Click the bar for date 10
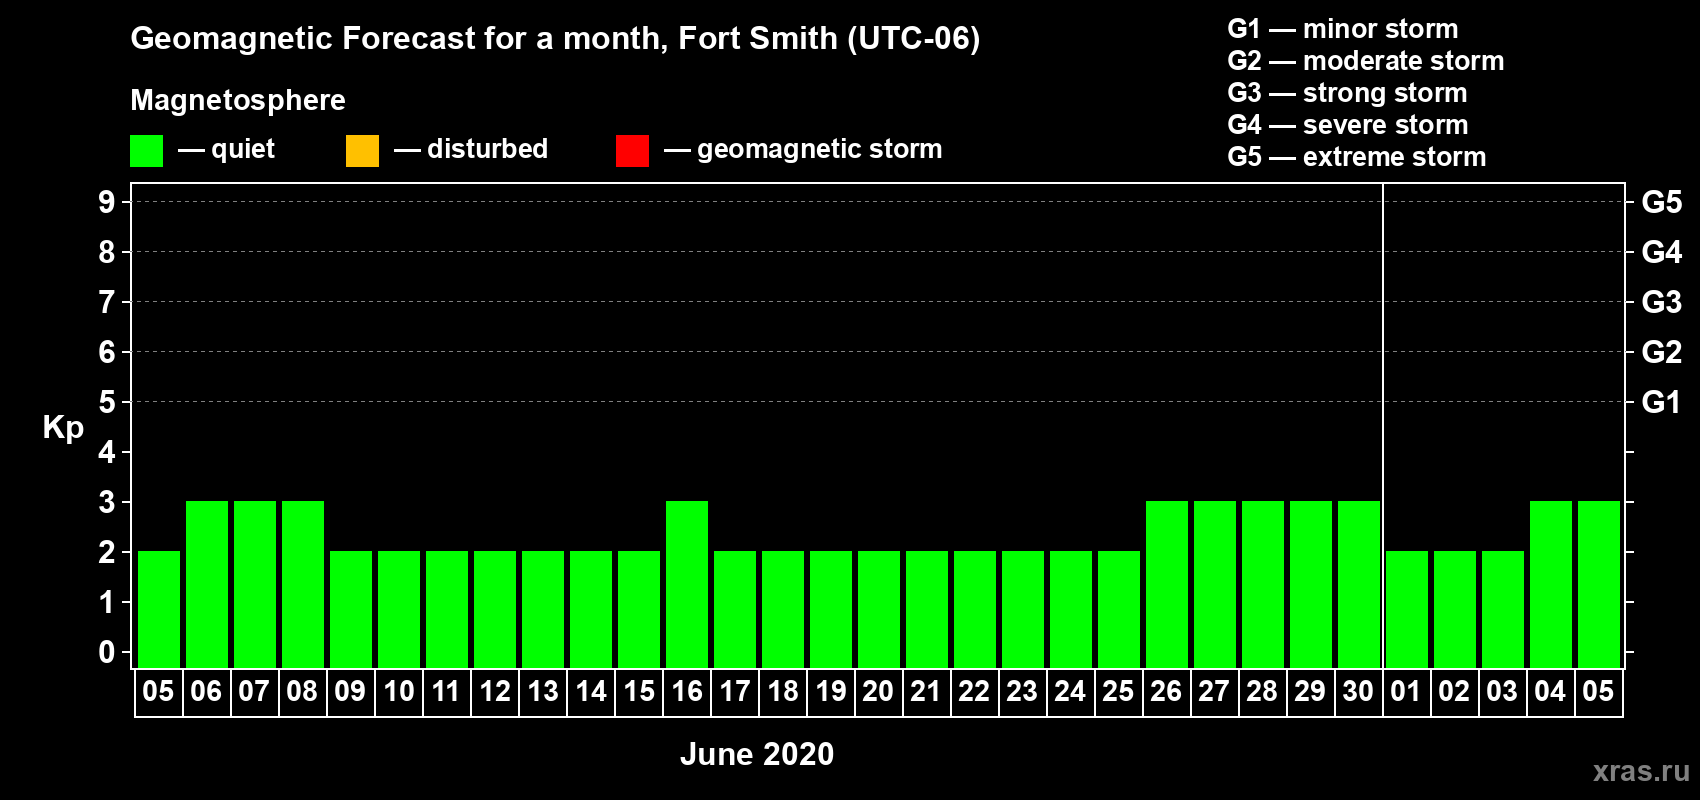The height and width of the screenshot is (800, 1700). coord(399,609)
